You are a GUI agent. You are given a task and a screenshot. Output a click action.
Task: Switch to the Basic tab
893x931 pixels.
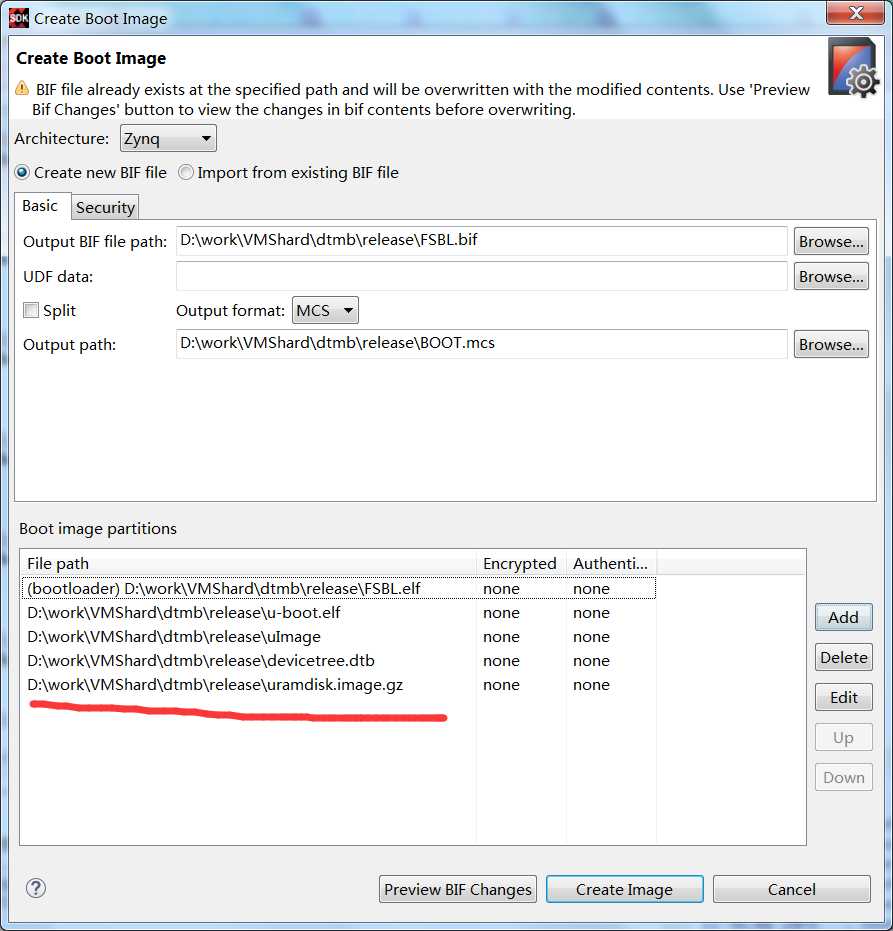(x=40, y=206)
